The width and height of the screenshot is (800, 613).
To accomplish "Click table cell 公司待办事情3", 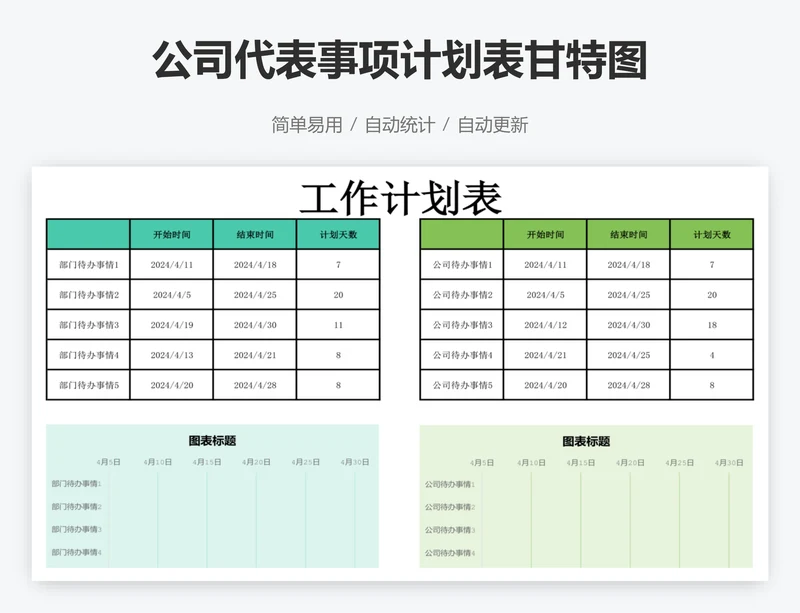I will pos(462,325).
